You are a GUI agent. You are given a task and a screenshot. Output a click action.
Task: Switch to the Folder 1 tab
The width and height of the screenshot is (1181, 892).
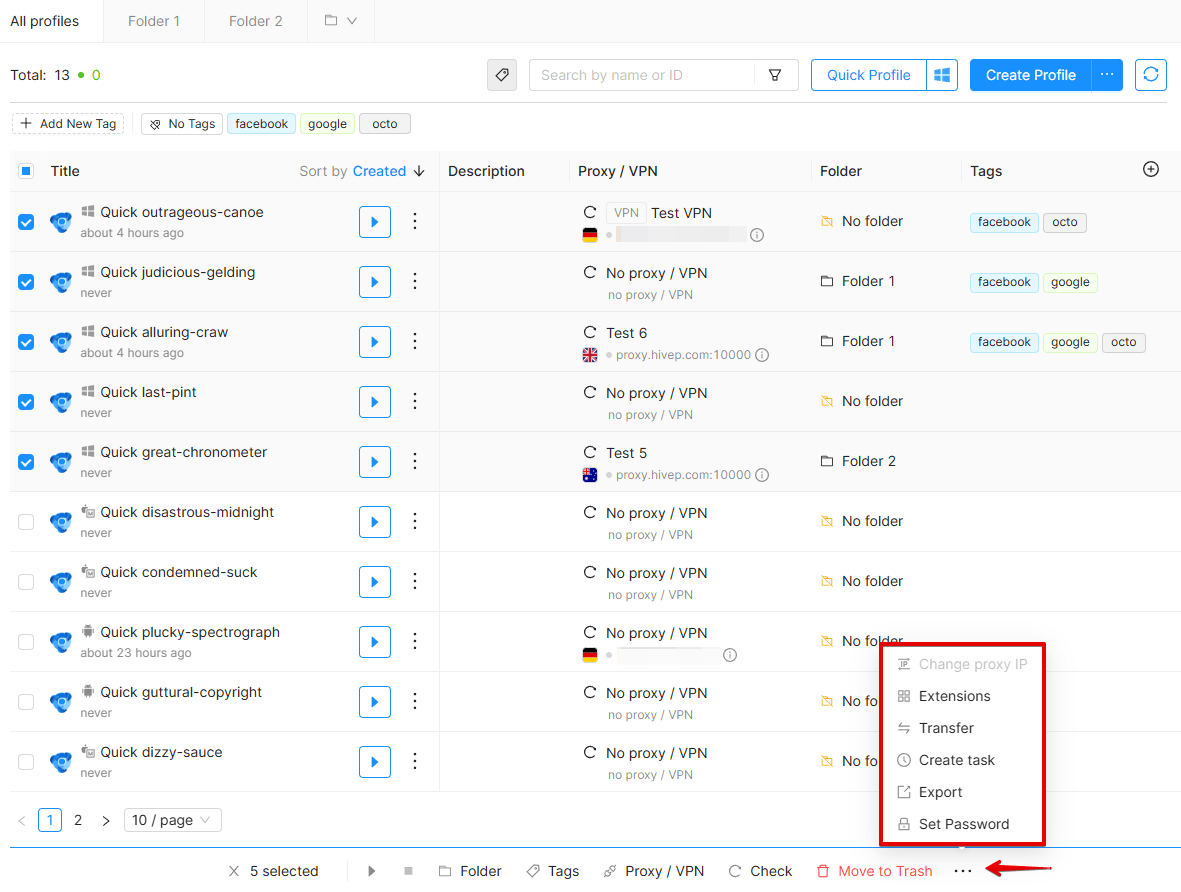154,21
